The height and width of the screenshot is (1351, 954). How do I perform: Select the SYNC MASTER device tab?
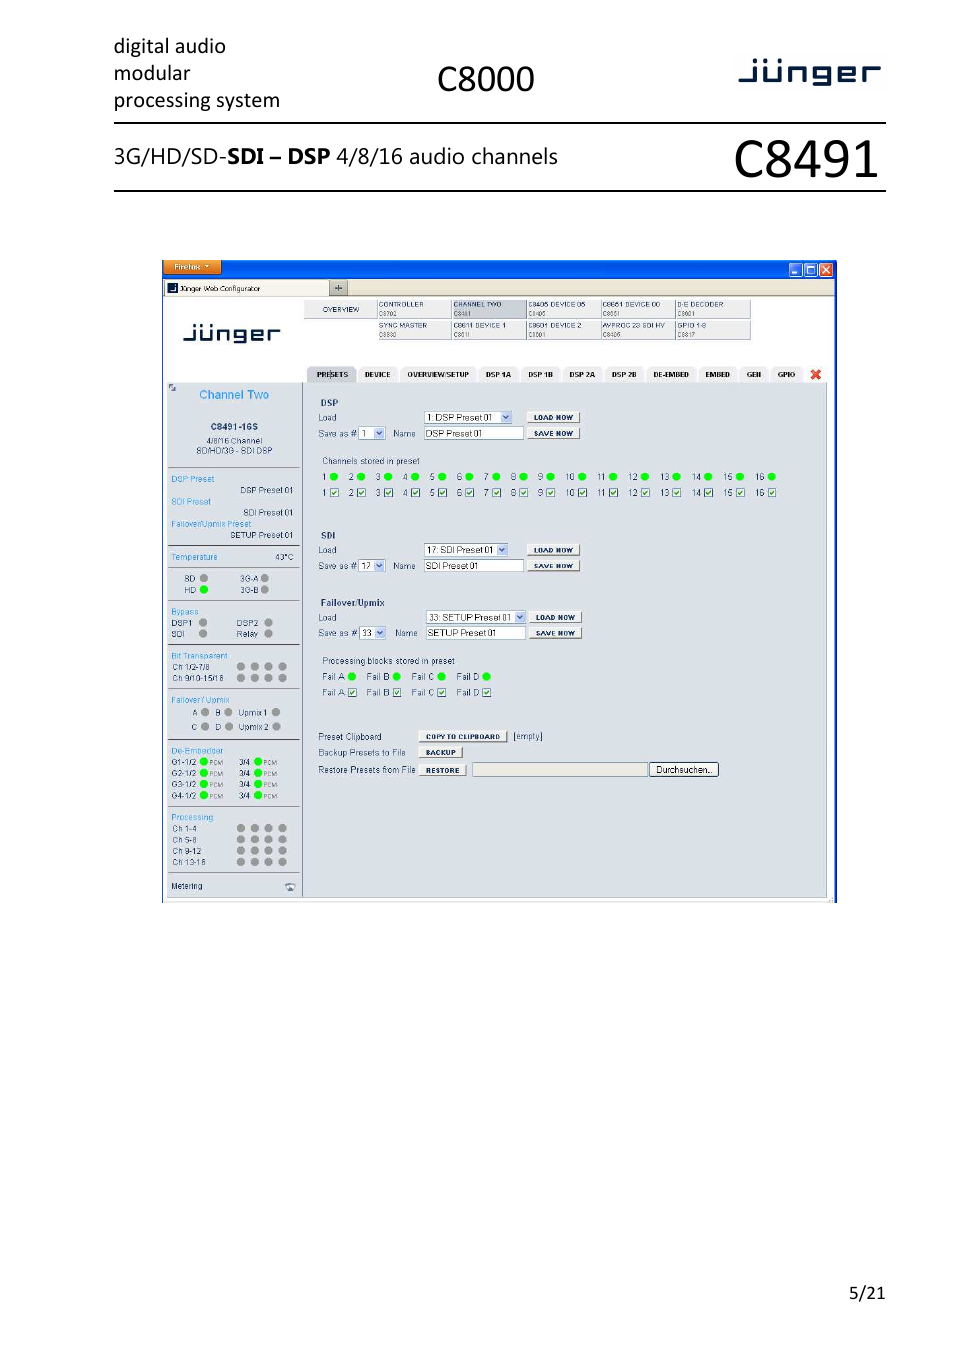point(414,330)
